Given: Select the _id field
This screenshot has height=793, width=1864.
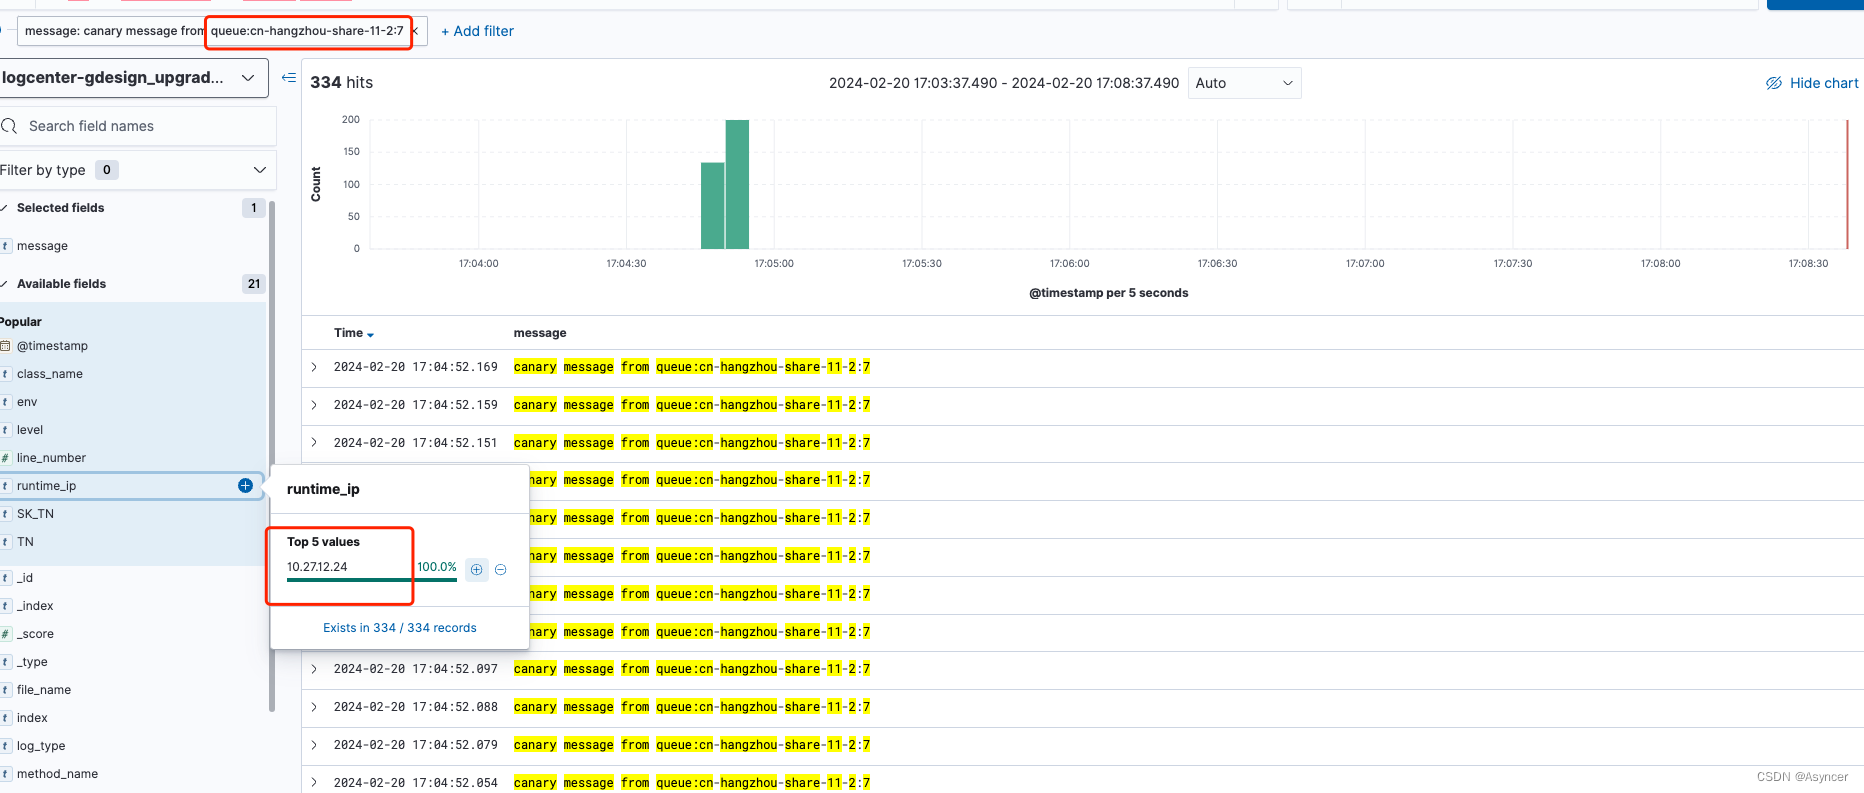Looking at the screenshot, I should tap(25, 578).
